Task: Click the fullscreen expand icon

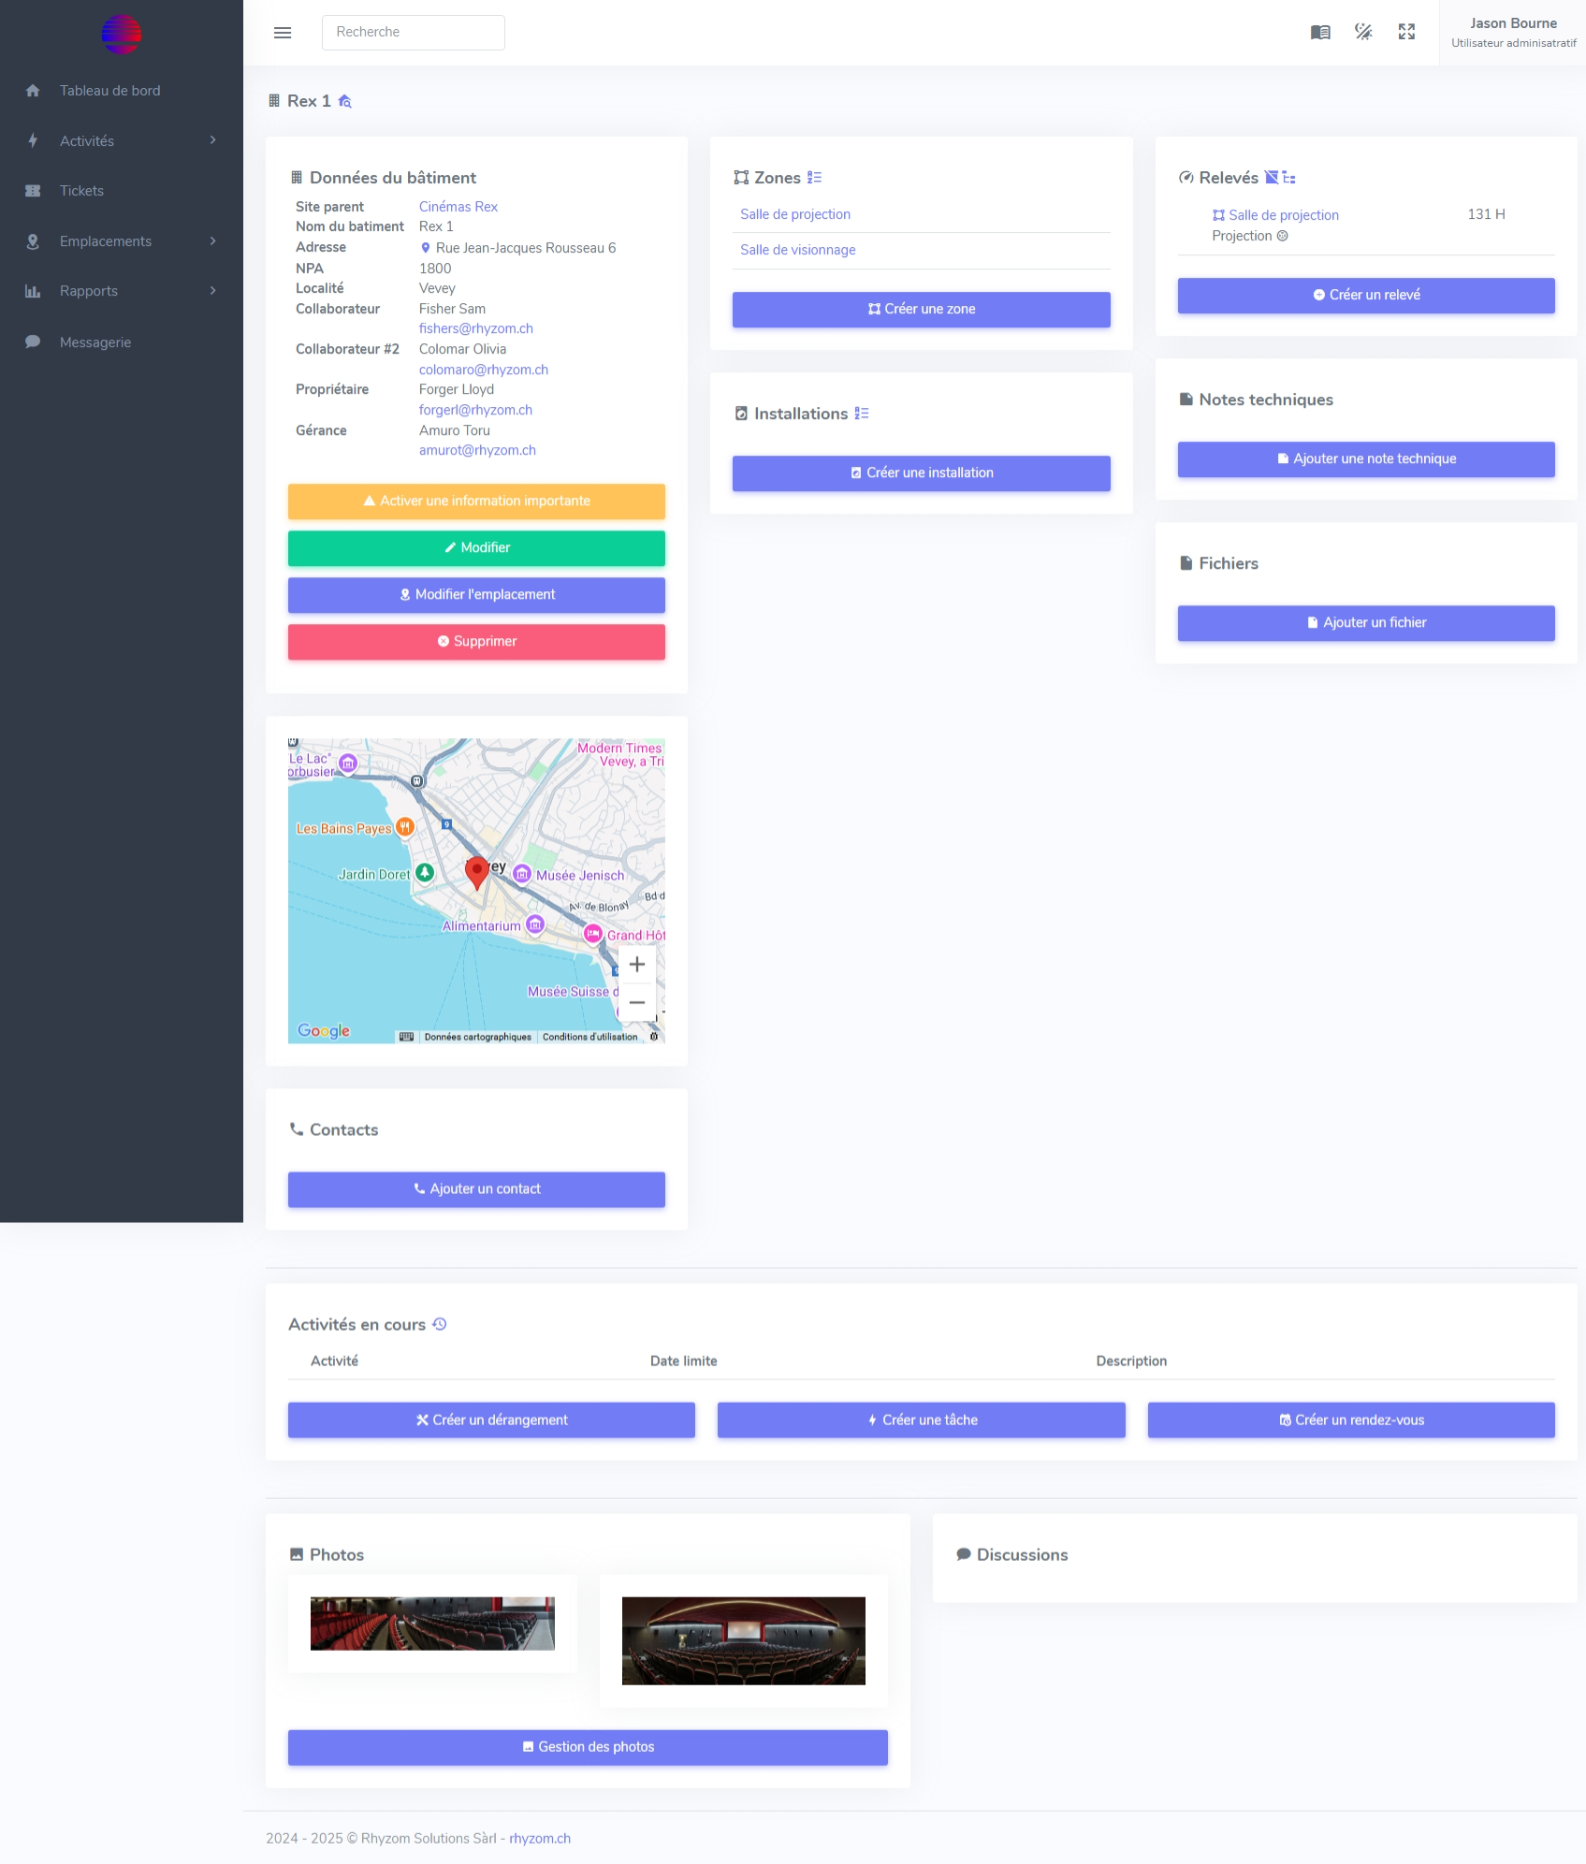Action: (x=1406, y=33)
